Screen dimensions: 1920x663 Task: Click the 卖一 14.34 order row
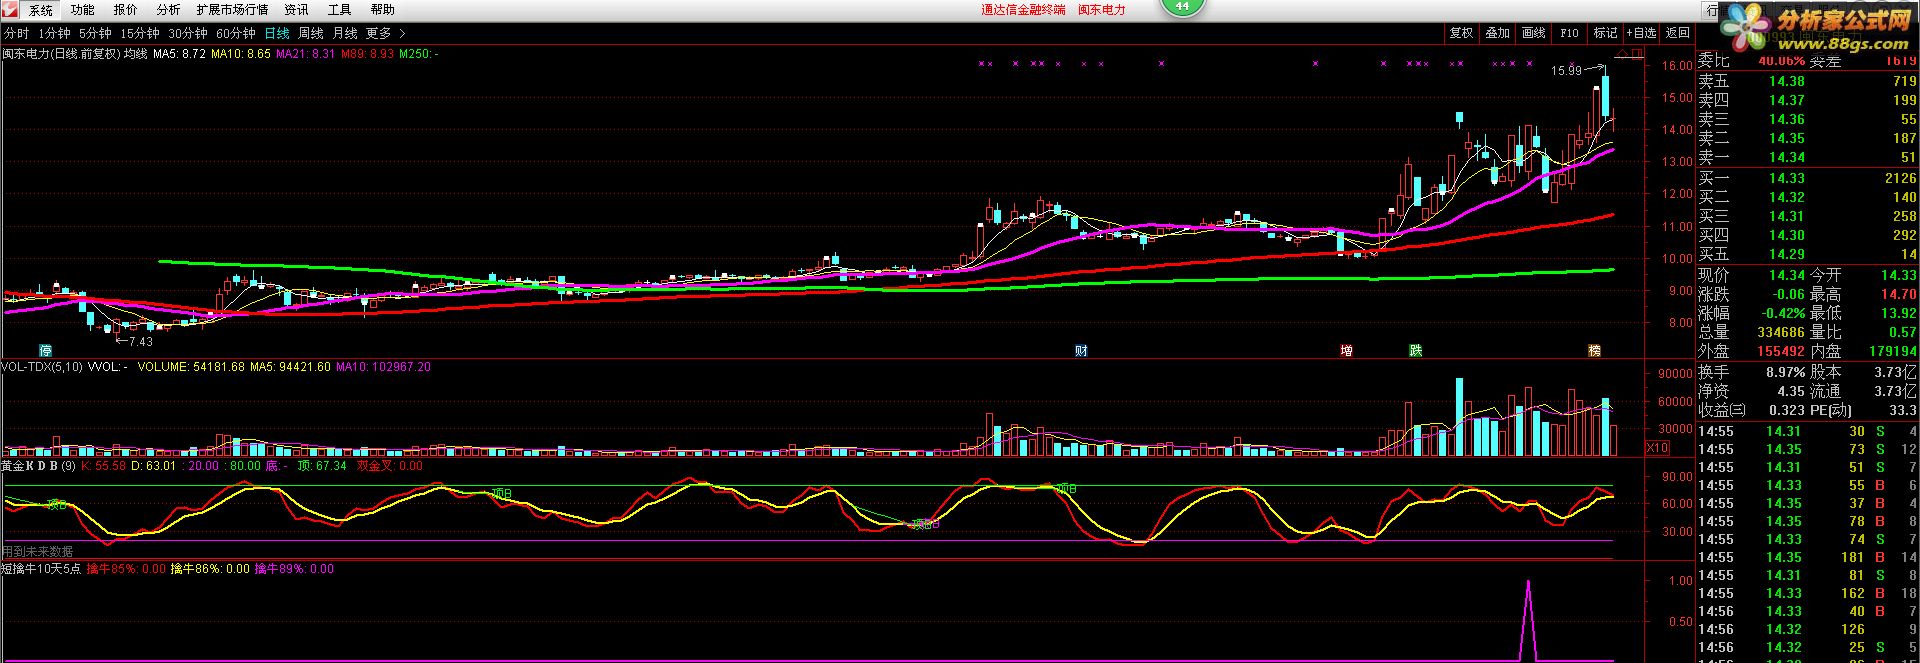point(1807,157)
